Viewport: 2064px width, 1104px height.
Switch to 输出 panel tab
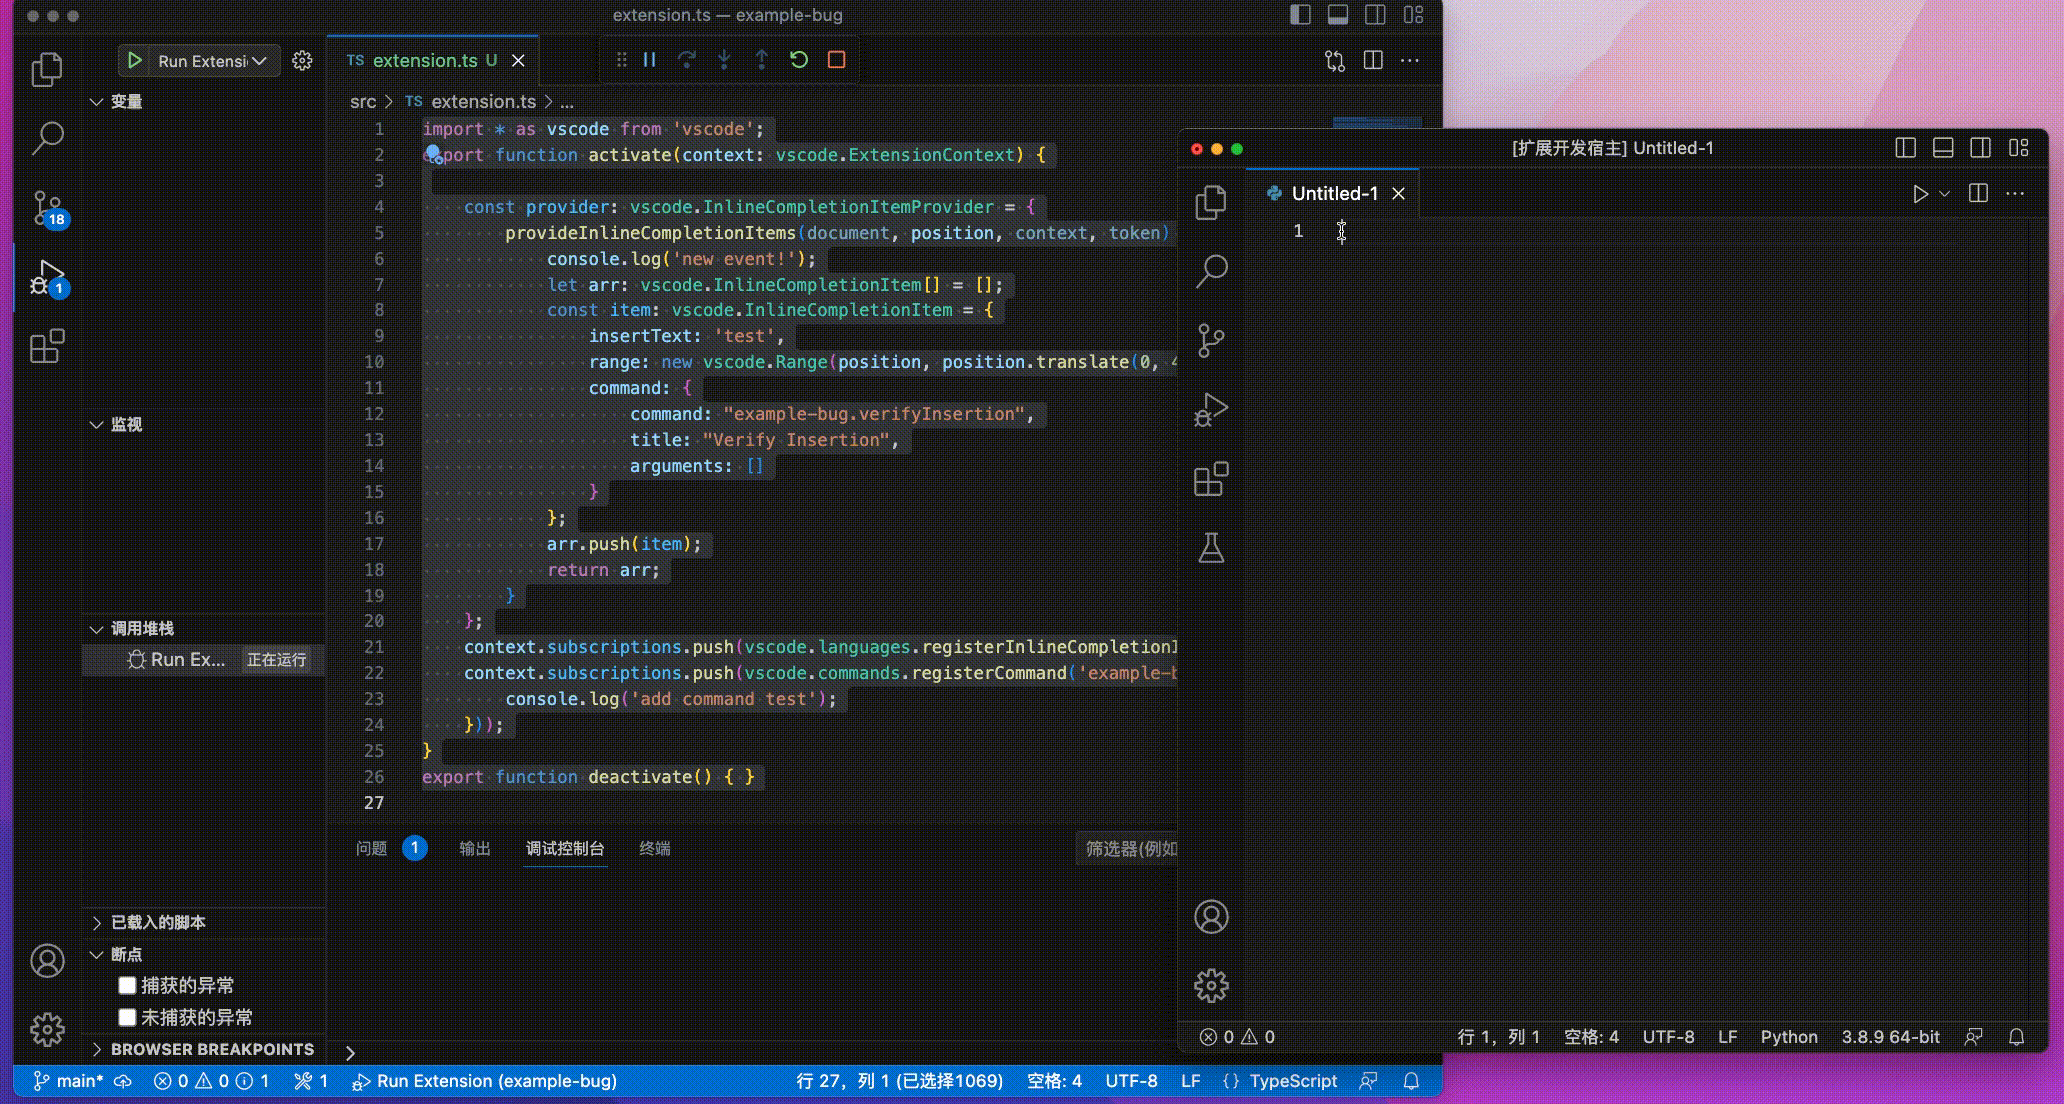475,849
